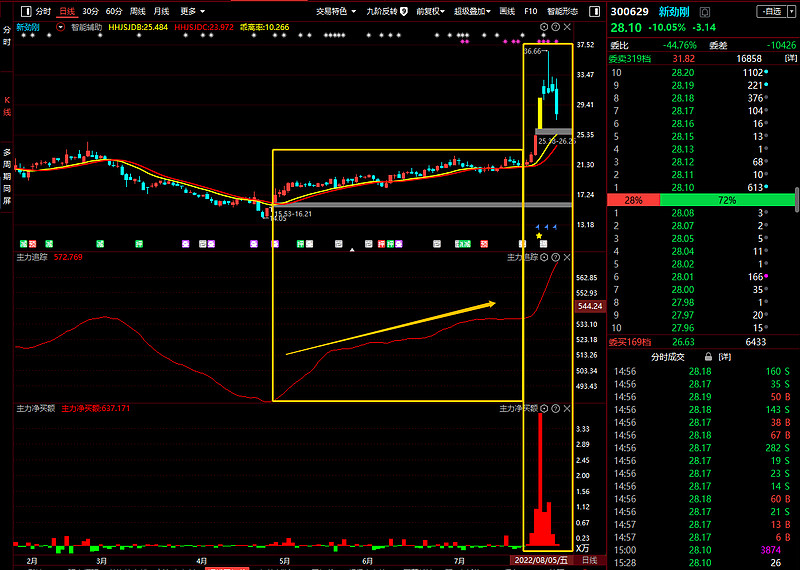Click the red 28% buy-sell ratio bar
The image size is (800, 570).
[x=633, y=200]
